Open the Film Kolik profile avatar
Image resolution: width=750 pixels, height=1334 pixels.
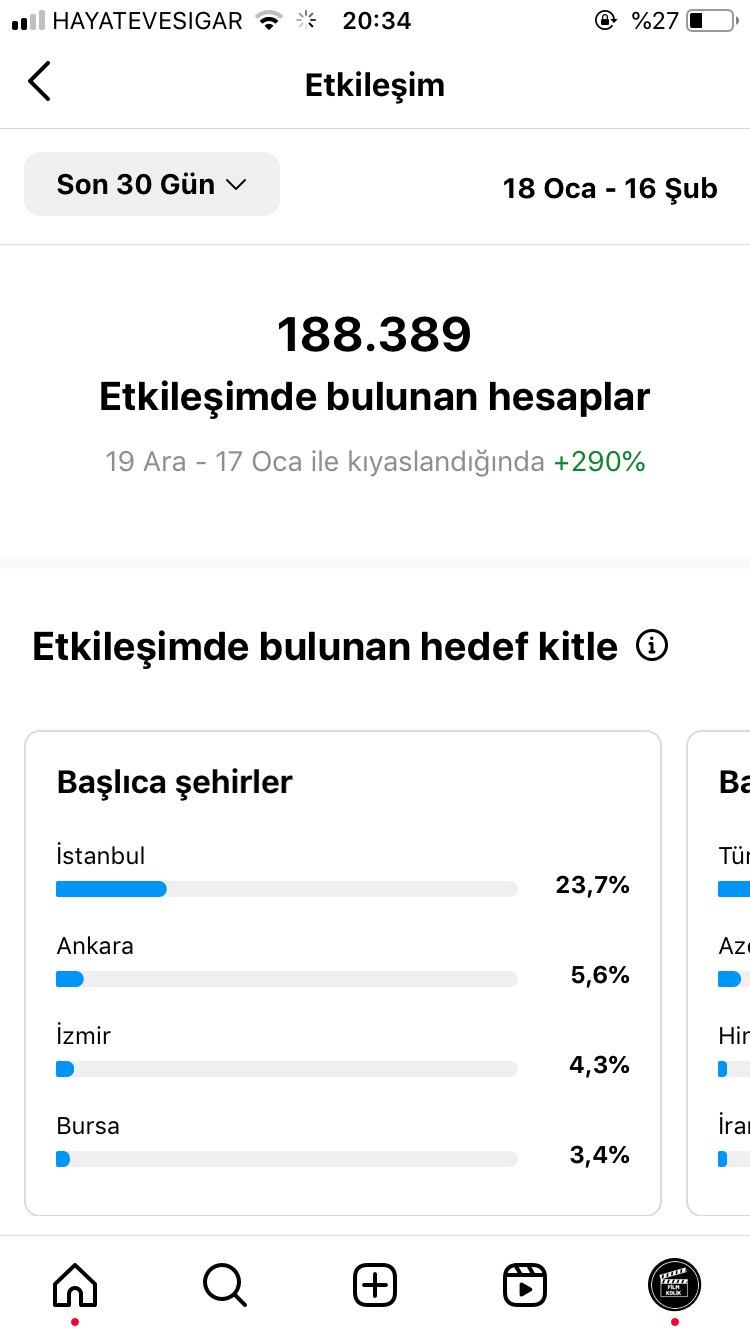pos(675,1284)
